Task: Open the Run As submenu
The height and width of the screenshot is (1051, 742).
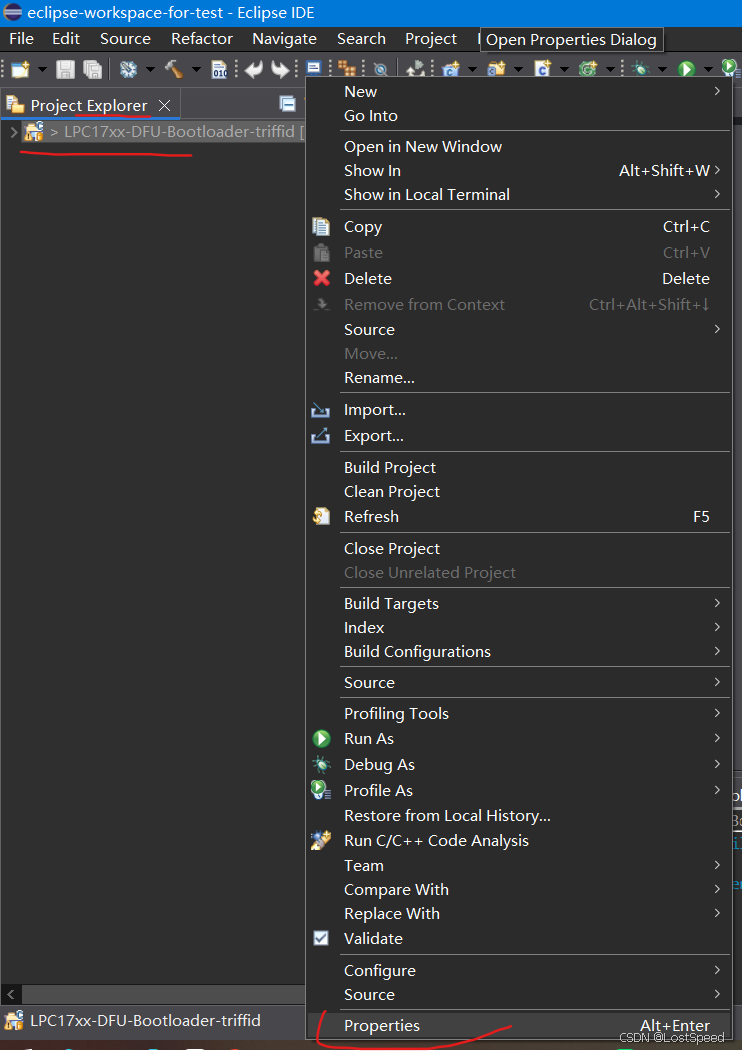Action: pyautogui.click(x=518, y=739)
